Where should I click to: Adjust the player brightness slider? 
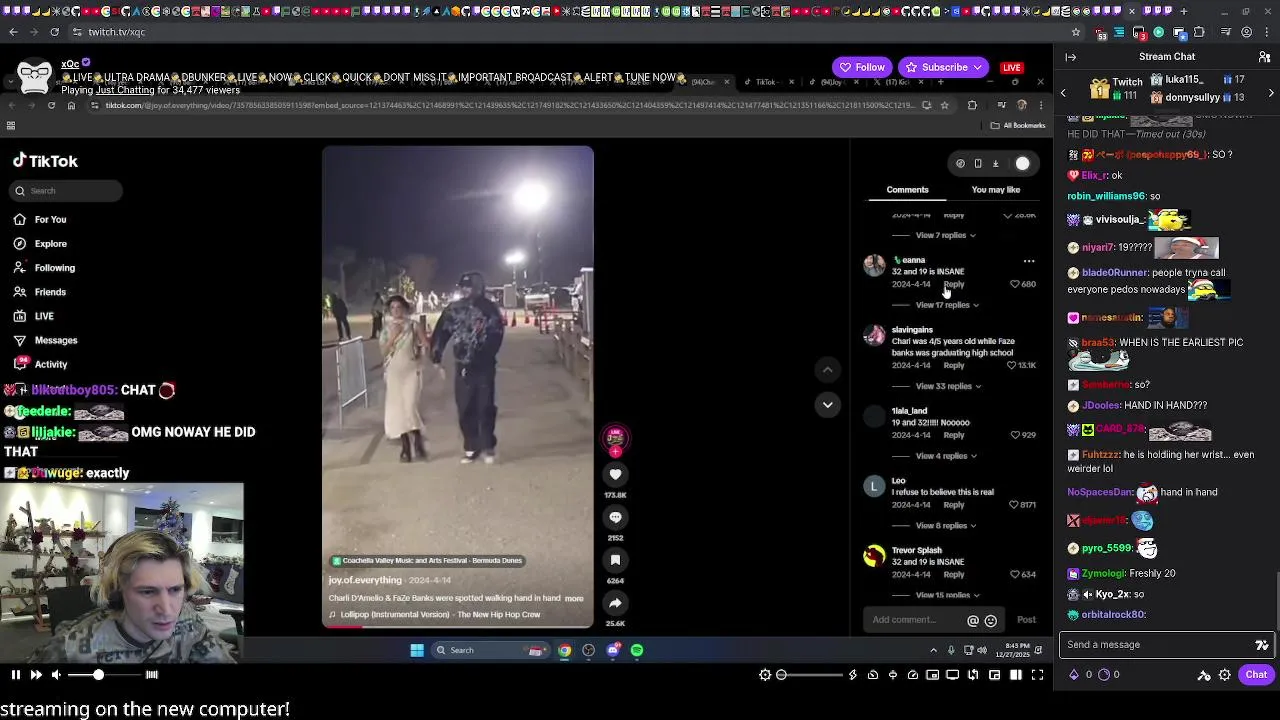coord(810,675)
